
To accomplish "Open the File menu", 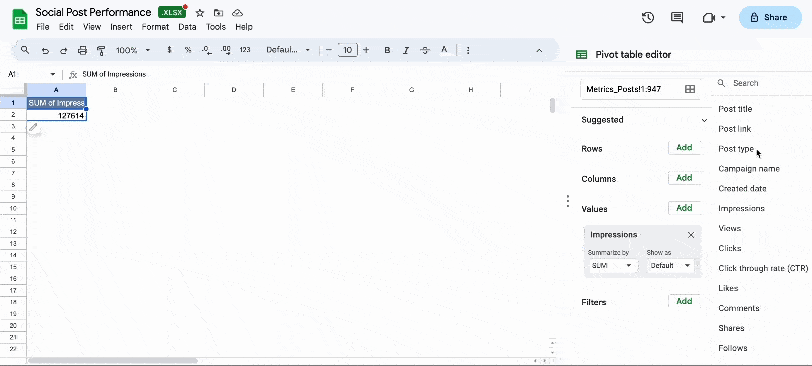I will 42,27.
